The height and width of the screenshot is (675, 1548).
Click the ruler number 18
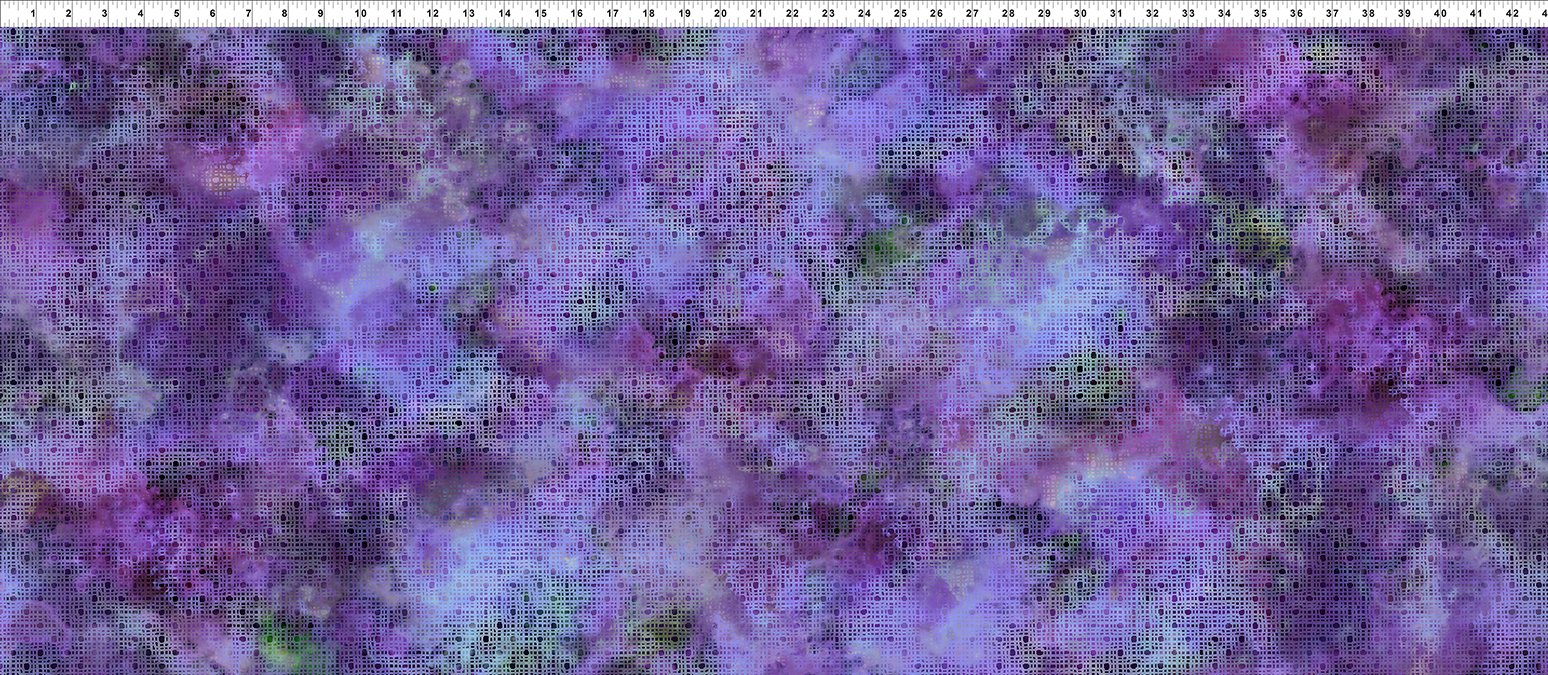[648, 14]
